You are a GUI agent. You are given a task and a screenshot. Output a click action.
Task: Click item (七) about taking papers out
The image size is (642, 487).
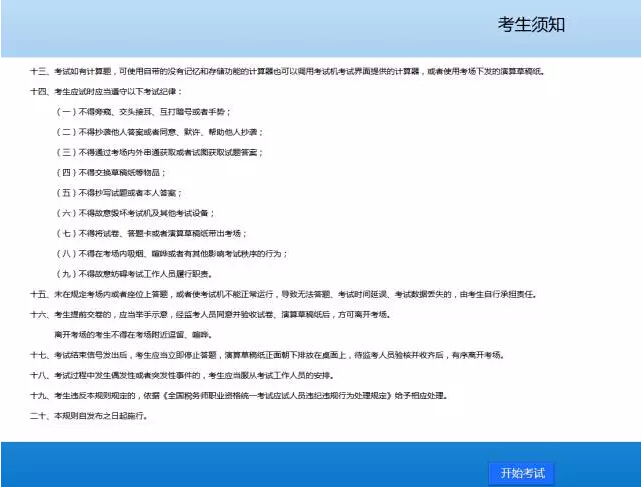[x=150, y=233]
